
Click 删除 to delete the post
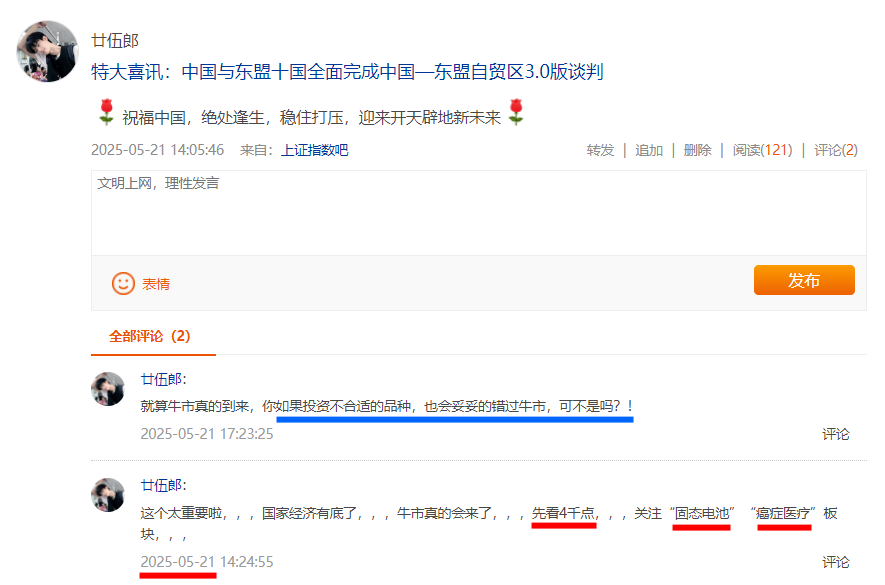click(x=697, y=150)
